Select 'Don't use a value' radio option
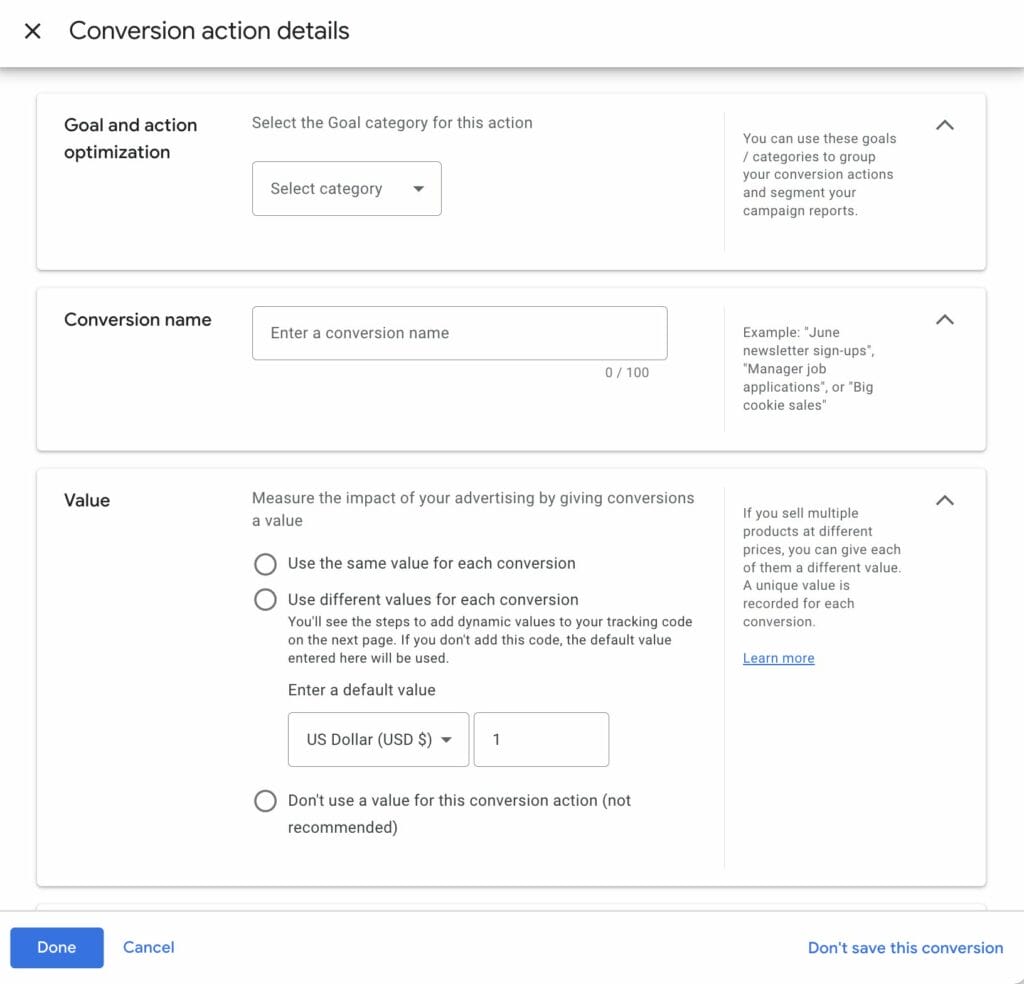Viewport: 1024px width, 984px height. (x=265, y=801)
